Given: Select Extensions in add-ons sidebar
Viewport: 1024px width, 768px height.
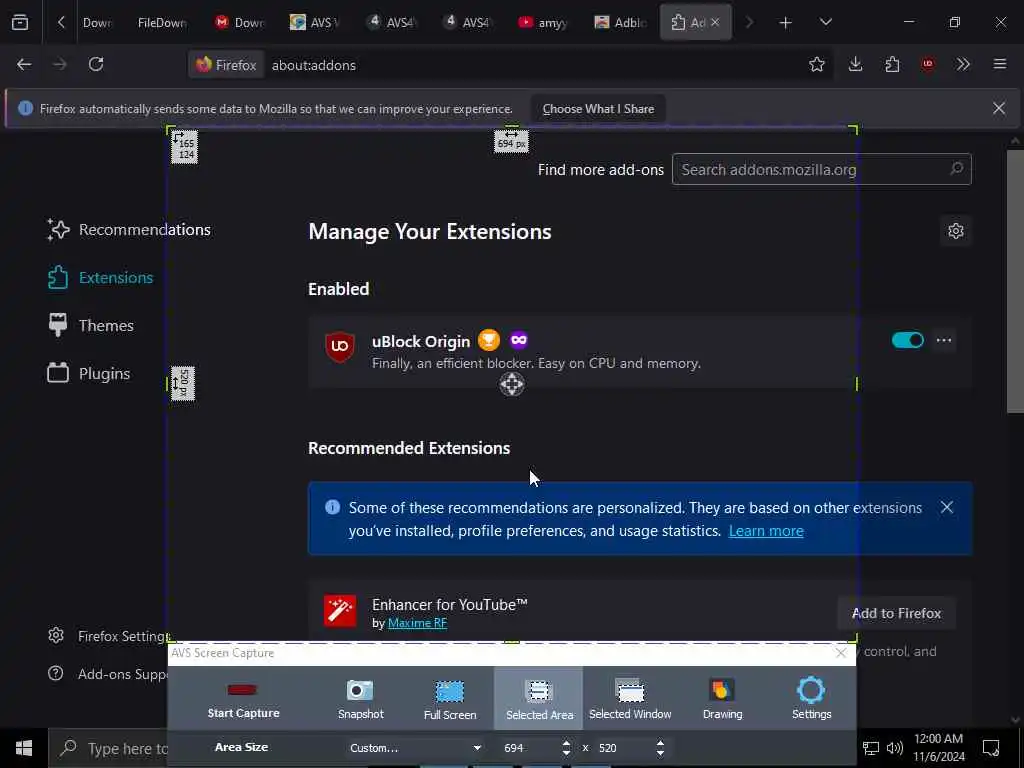Looking at the screenshot, I should tap(100, 278).
